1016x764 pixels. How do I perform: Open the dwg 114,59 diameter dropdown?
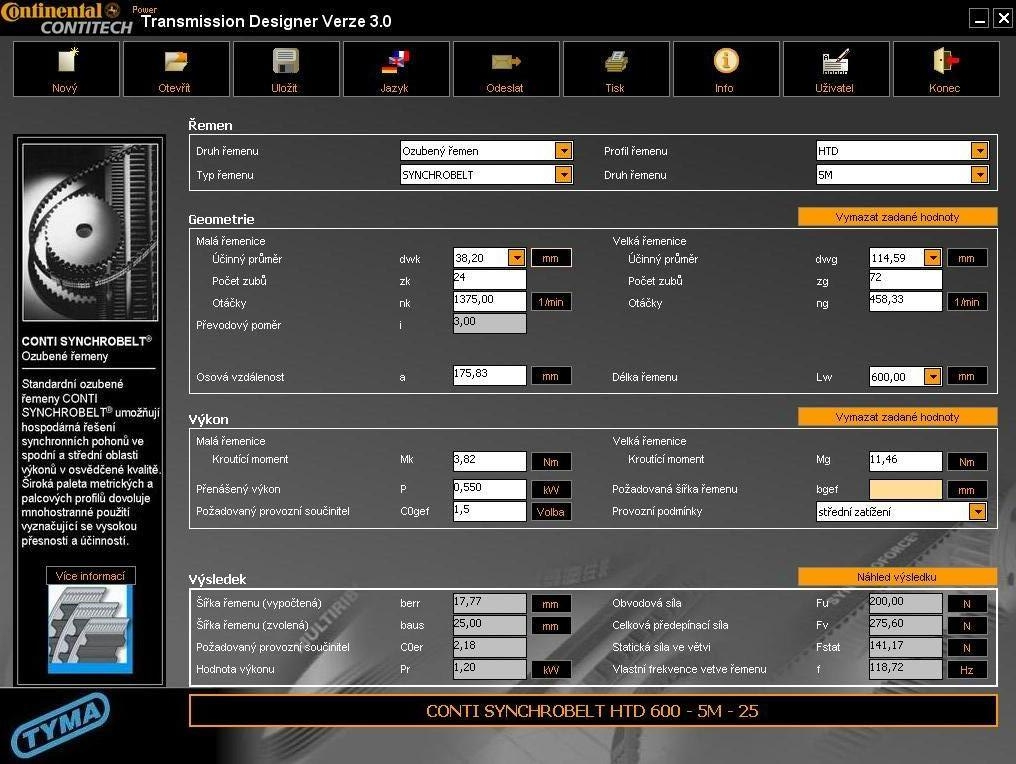(932, 258)
